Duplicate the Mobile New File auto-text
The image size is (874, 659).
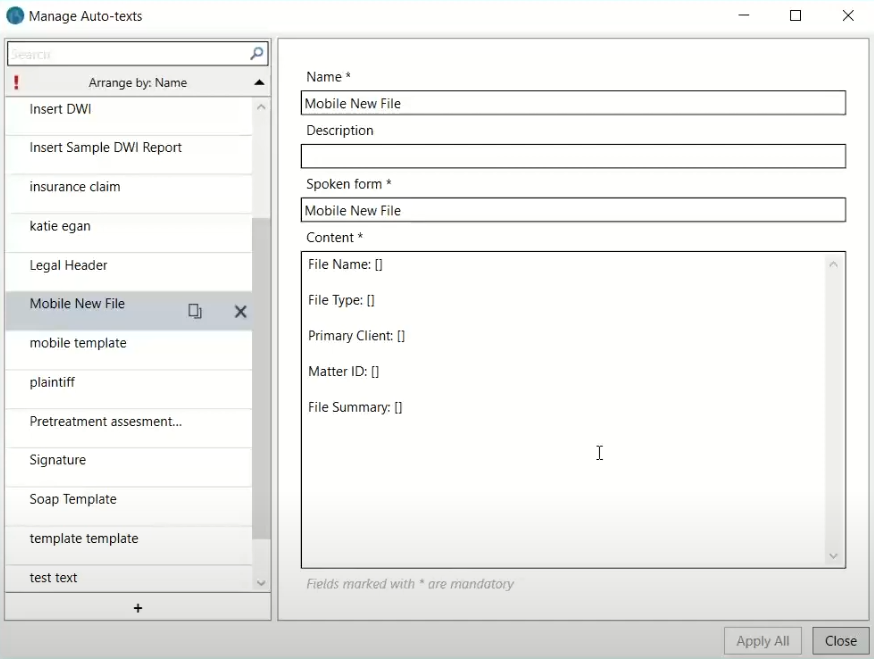click(x=195, y=311)
